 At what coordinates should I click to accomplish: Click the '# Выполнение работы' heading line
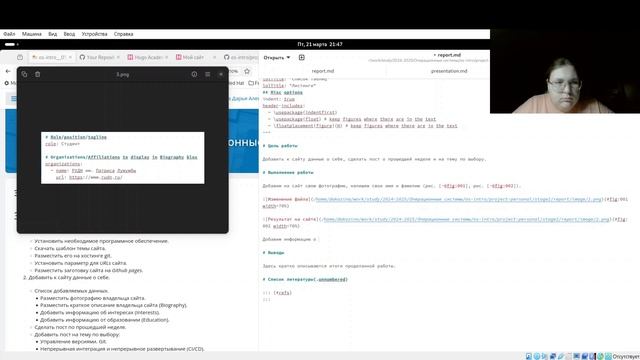tap(288, 173)
